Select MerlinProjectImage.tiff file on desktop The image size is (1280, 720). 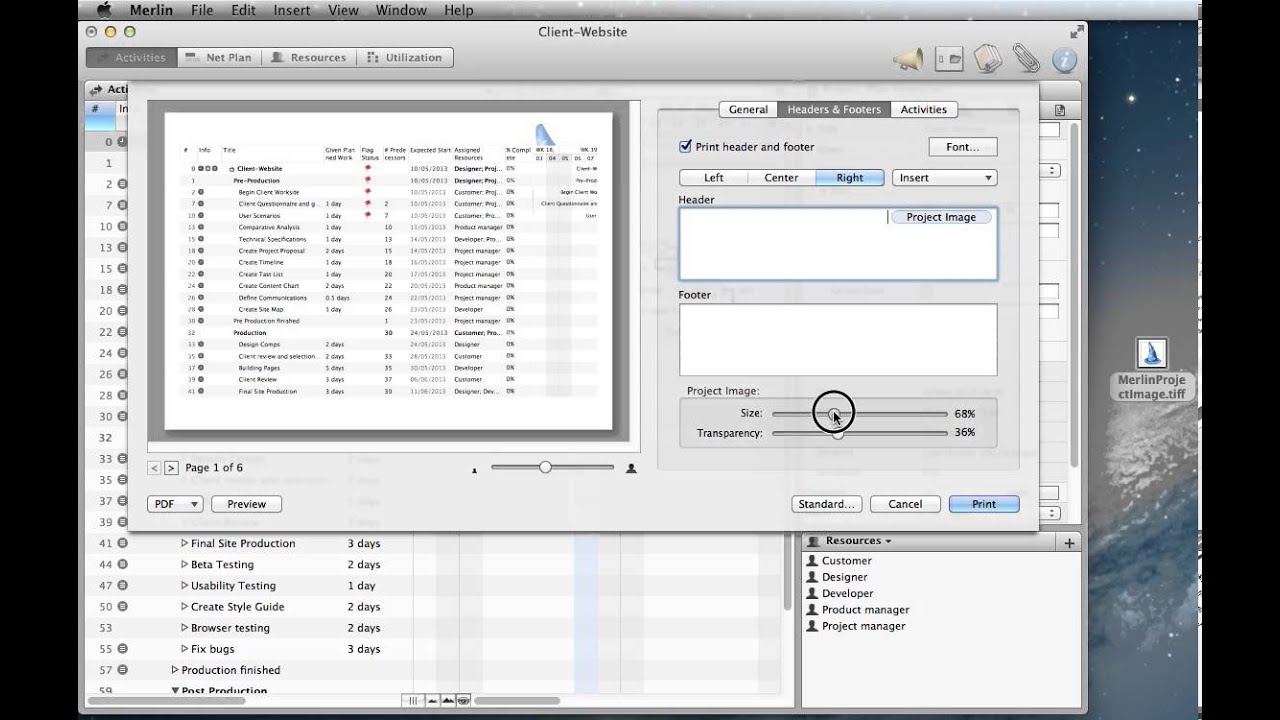(1152, 369)
